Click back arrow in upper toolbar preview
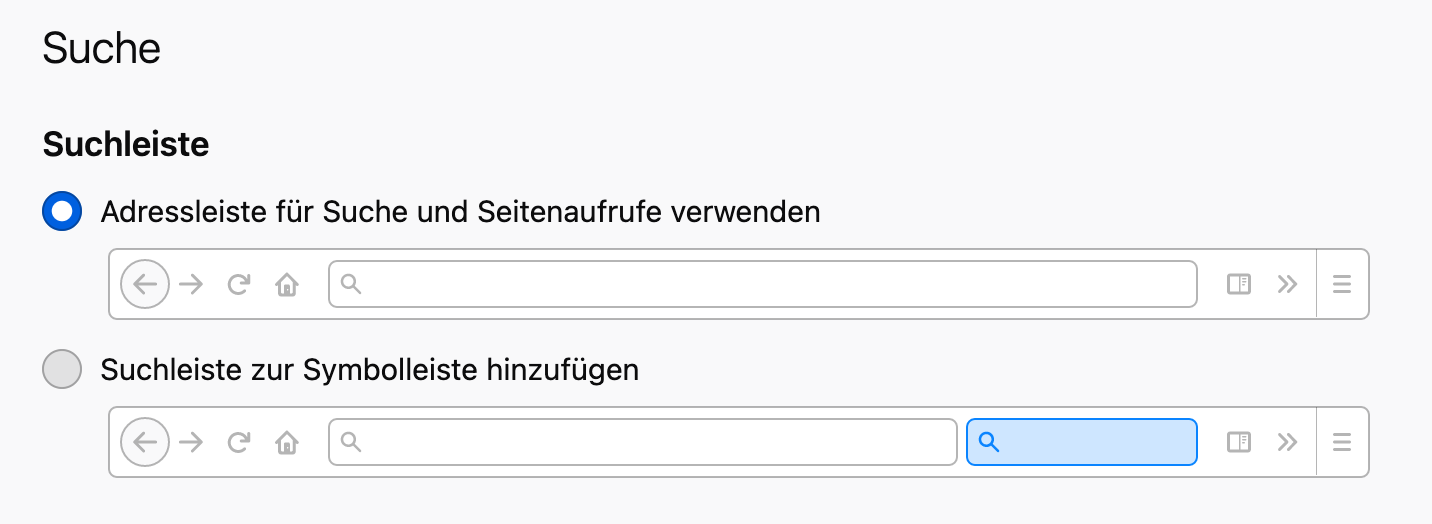Viewport: 1432px width, 524px height. point(146,284)
